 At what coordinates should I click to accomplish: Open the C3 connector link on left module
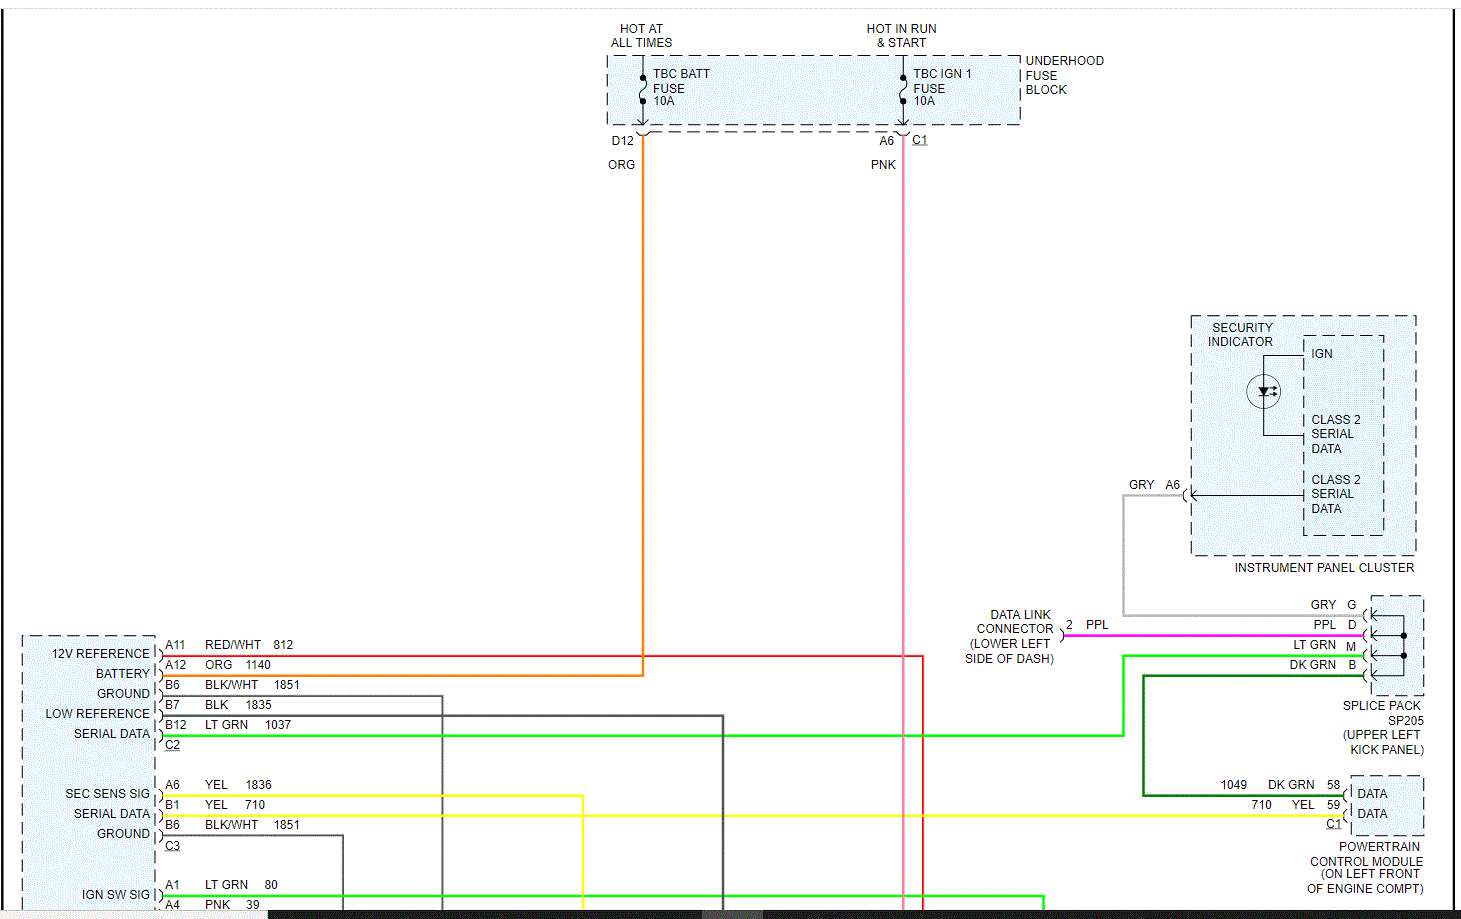pyautogui.click(x=172, y=846)
